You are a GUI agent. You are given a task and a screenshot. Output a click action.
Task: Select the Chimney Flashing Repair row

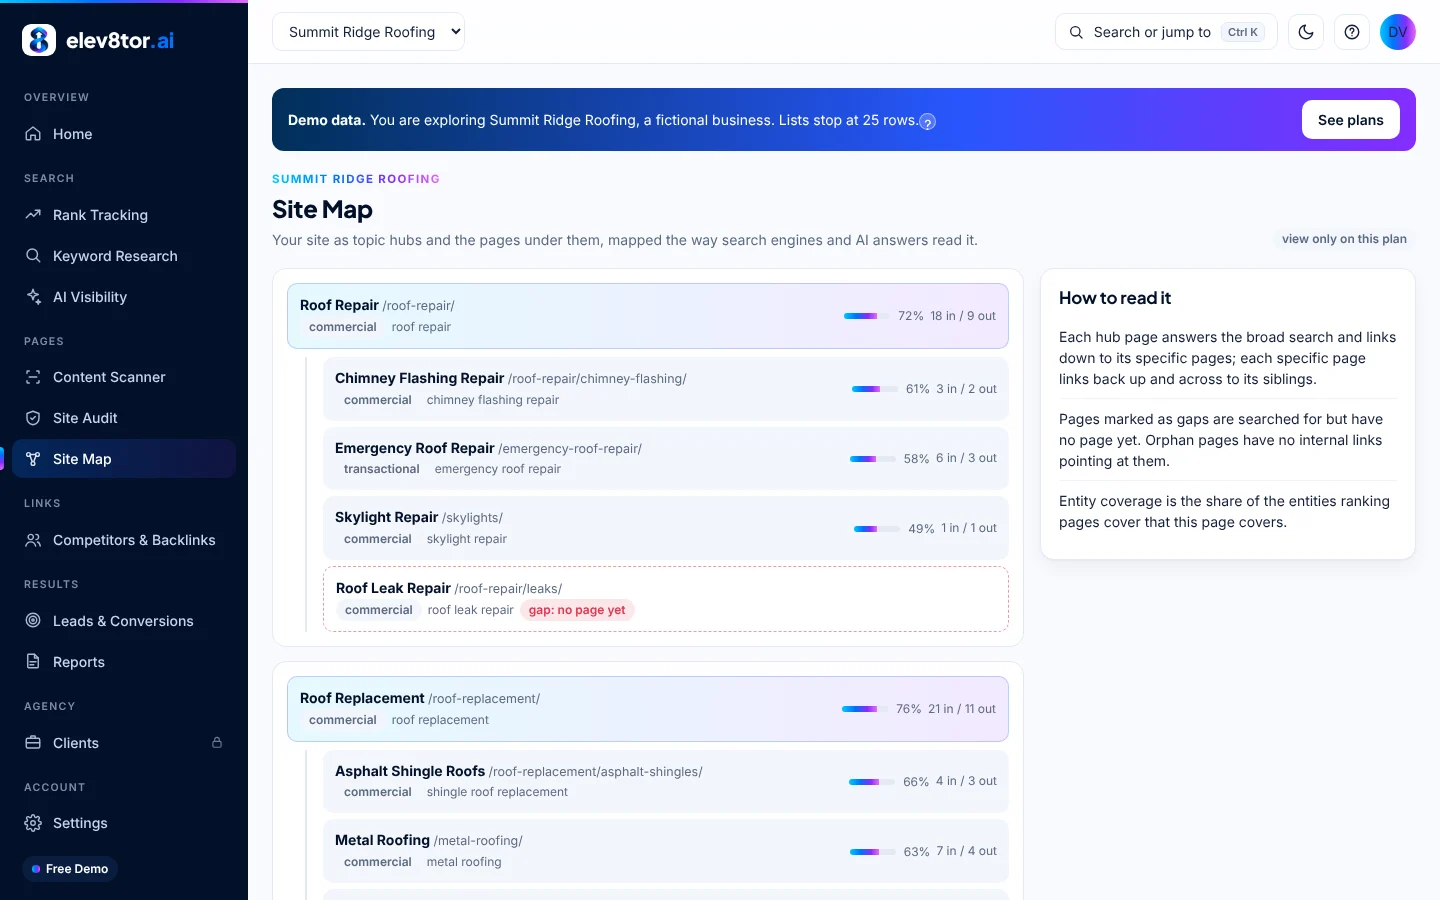[666, 389]
